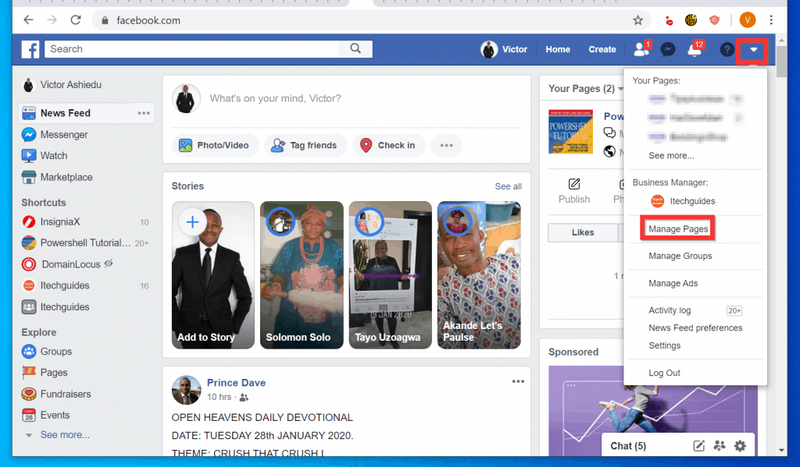Image resolution: width=800 pixels, height=467 pixels.
Task: Click the Tag friends button
Action: pyautogui.click(x=305, y=145)
